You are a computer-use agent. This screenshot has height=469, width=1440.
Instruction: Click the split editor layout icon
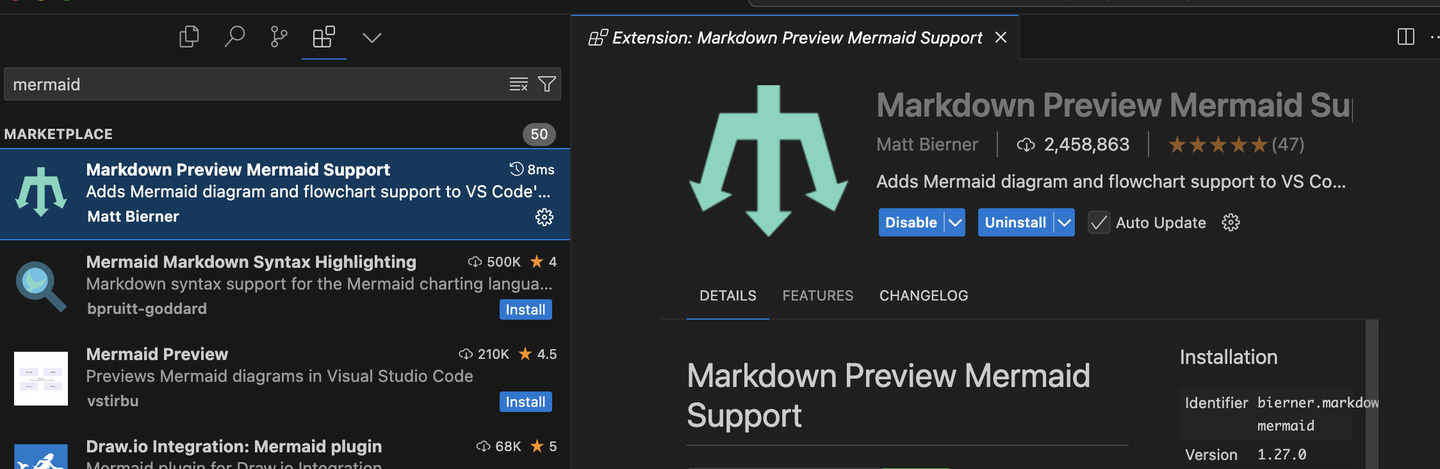coord(1405,37)
